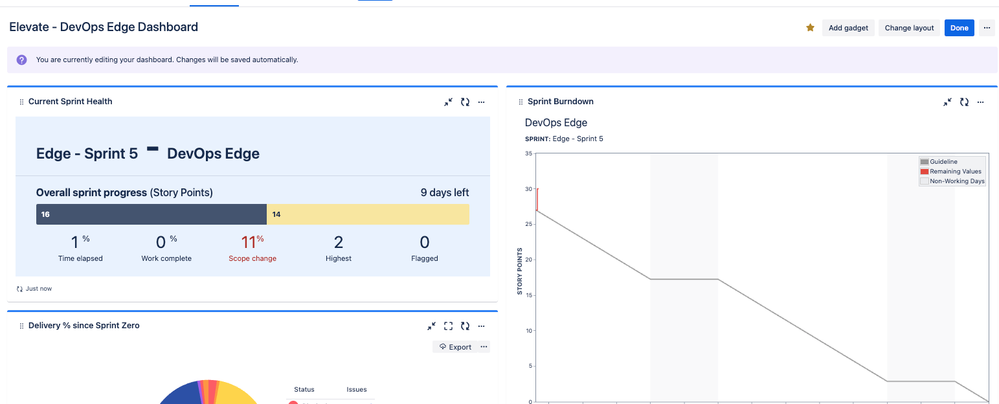This screenshot has height=404, width=999.
Task: Click Guideline legend swatch in burndown
Action: pos(924,162)
